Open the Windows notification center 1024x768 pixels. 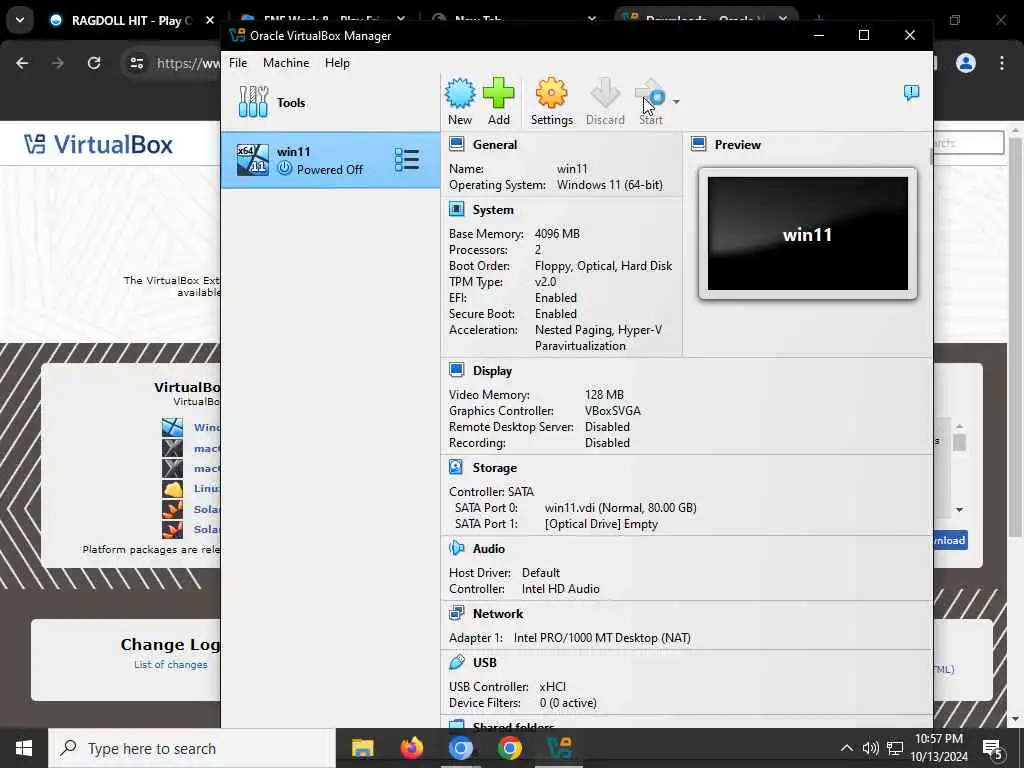click(x=993, y=748)
